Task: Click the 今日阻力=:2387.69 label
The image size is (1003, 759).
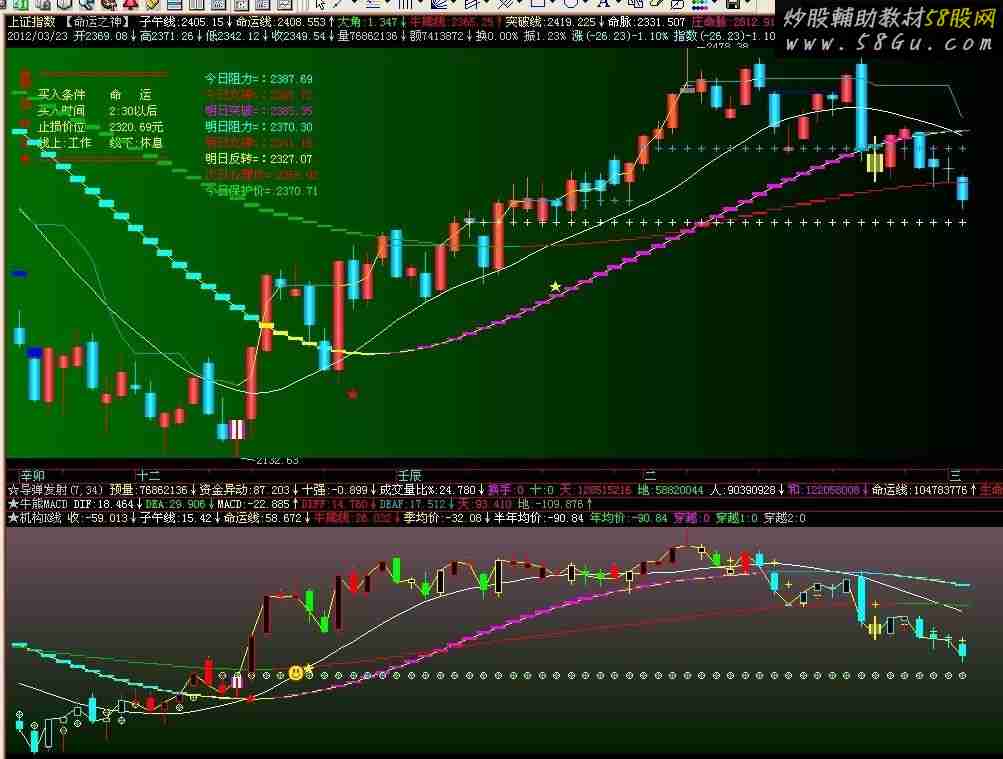Action: pyautogui.click(x=259, y=79)
